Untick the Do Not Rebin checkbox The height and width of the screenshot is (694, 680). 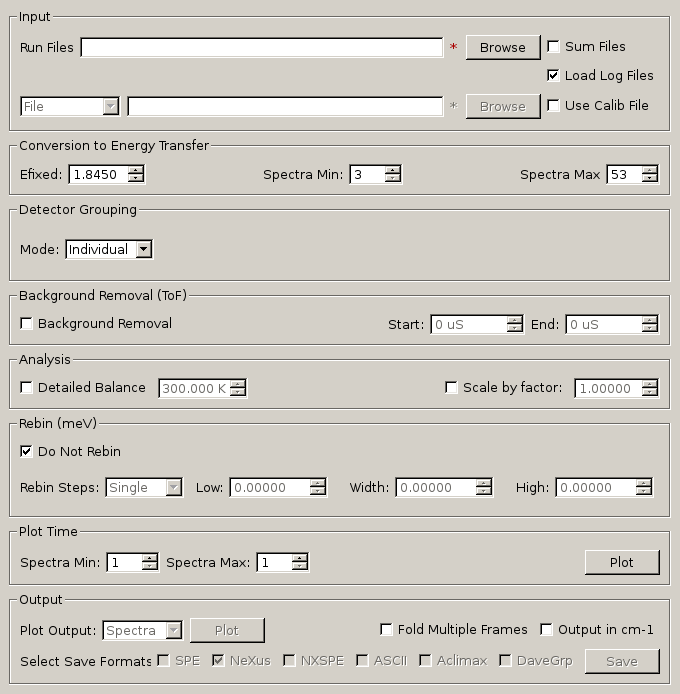click(x=27, y=452)
